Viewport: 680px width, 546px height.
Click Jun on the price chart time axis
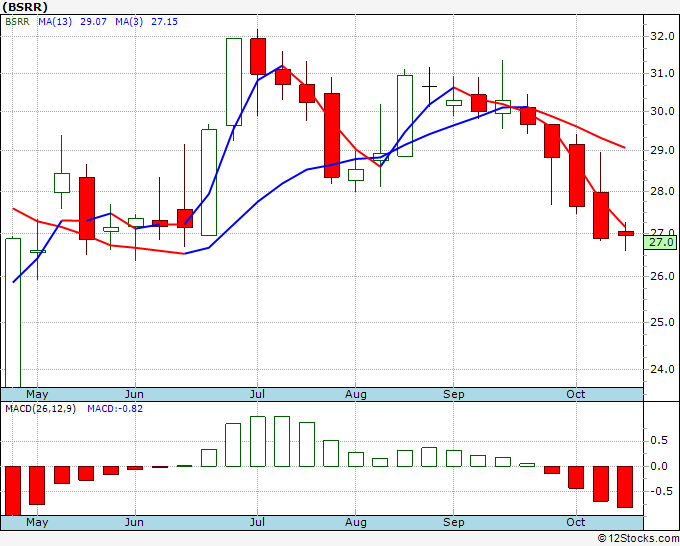(134, 394)
